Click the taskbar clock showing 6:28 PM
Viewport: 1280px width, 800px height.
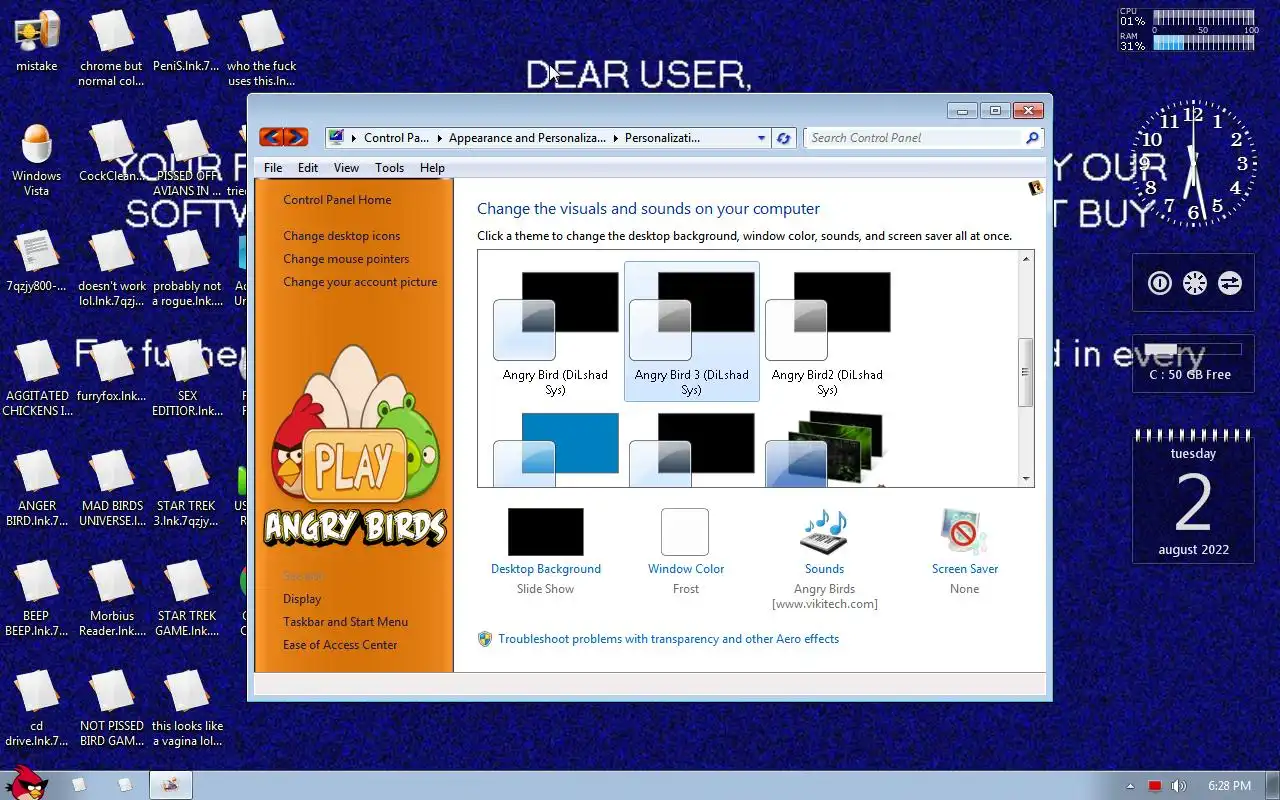(1229, 786)
